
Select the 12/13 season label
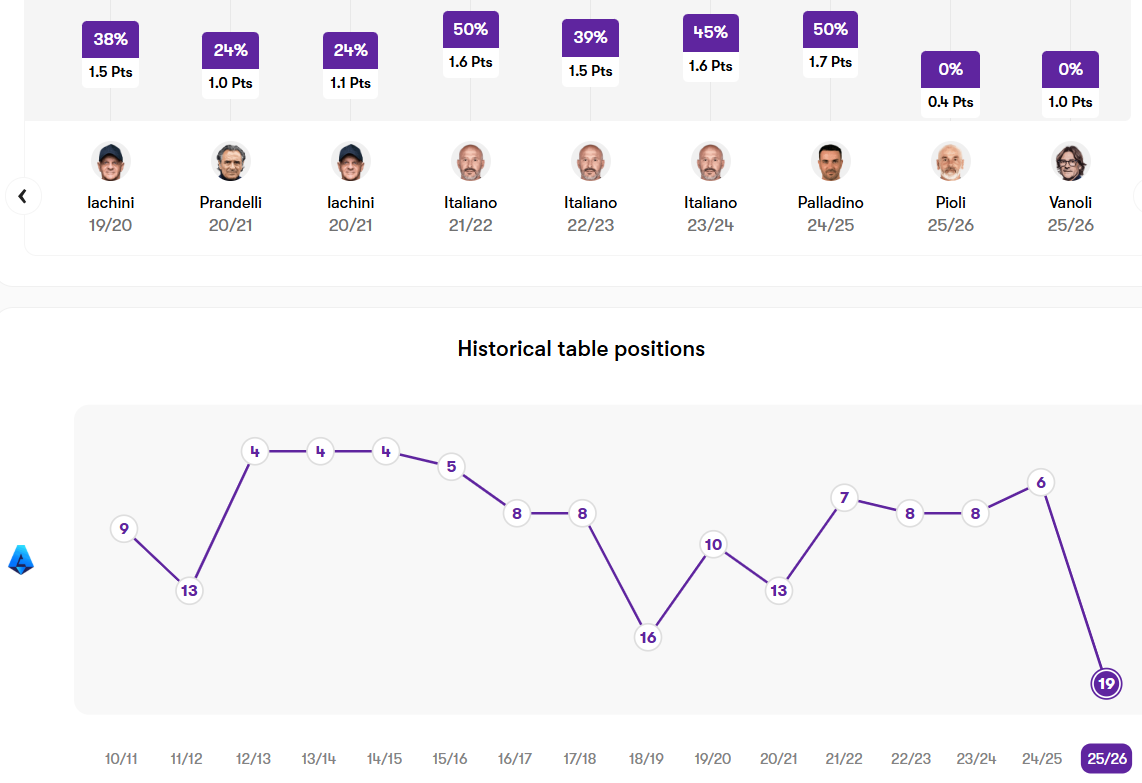[253, 759]
